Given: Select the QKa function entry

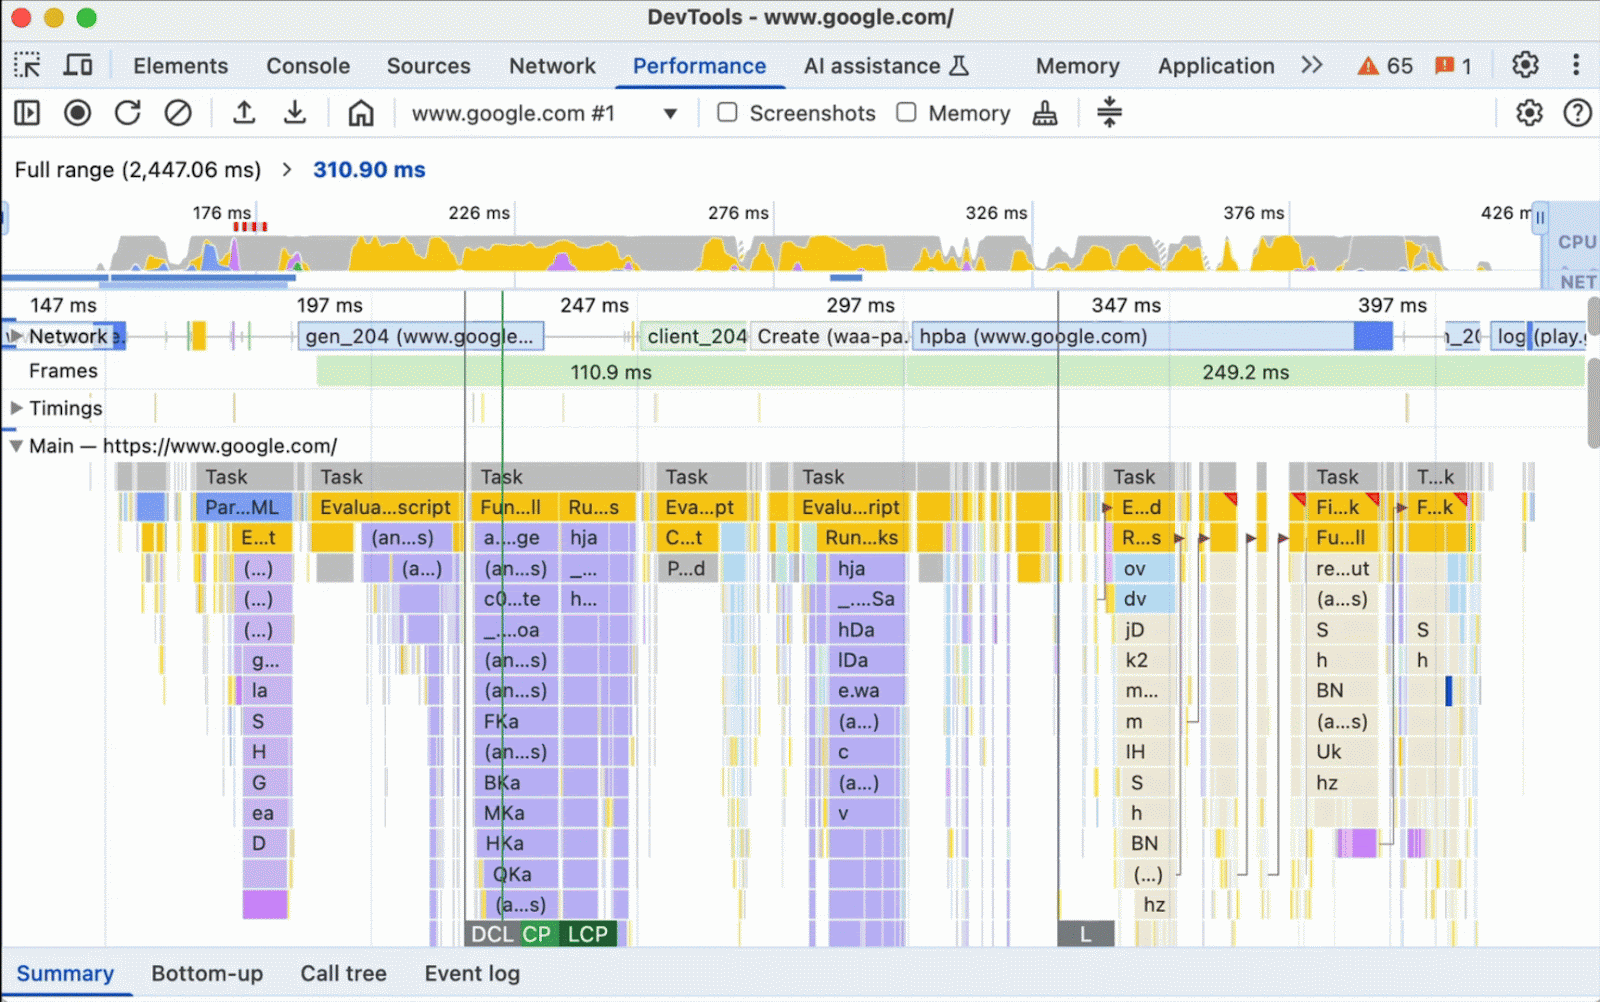Looking at the screenshot, I should 520,874.
